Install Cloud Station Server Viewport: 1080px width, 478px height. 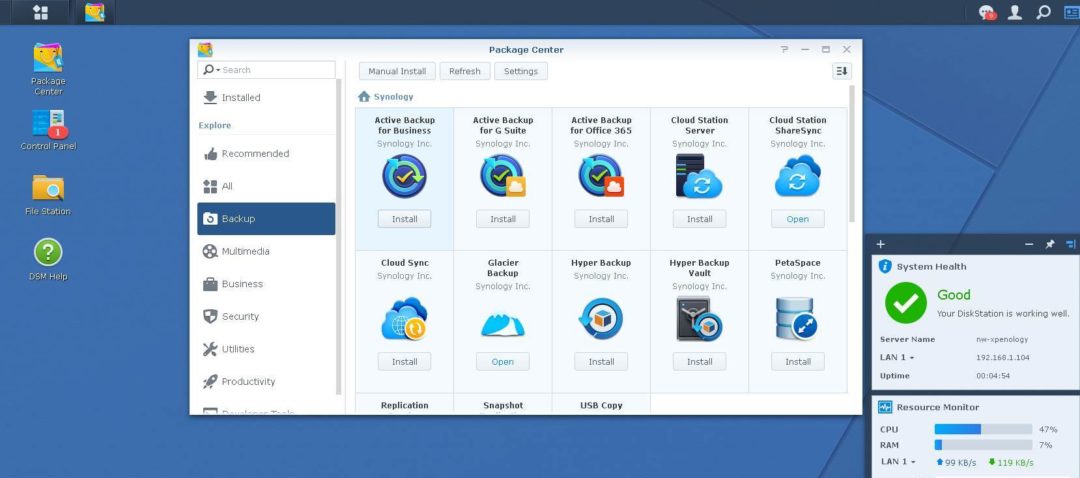point(699,219)
